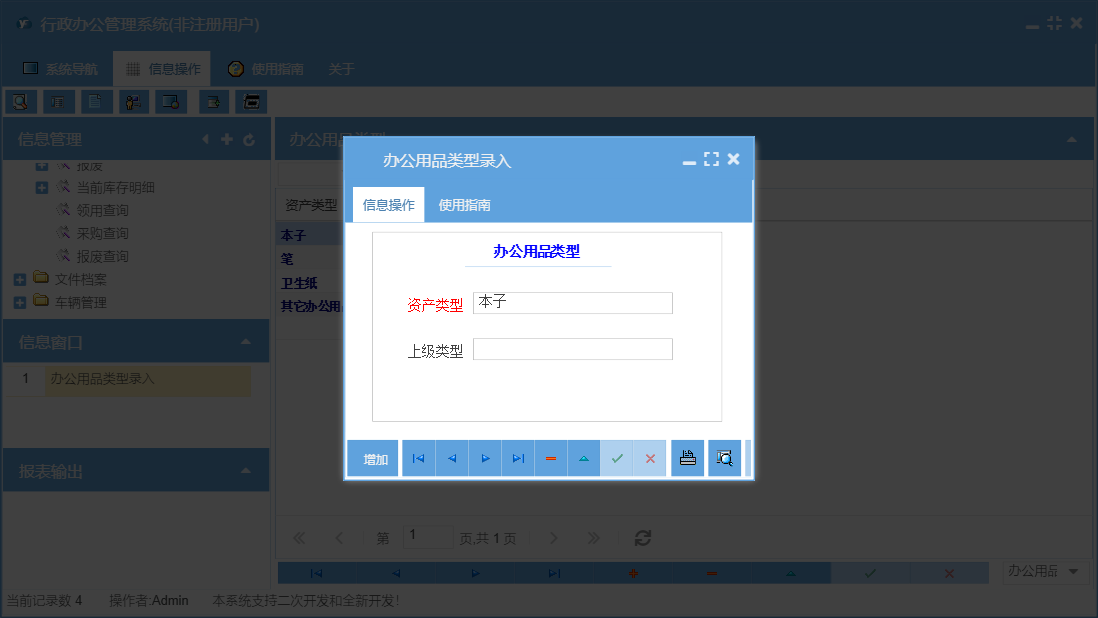The width and height of the screenshot is (1098, 618).
Task: Open the print icon in the dialog toolbar
Action: click(687, 457)
